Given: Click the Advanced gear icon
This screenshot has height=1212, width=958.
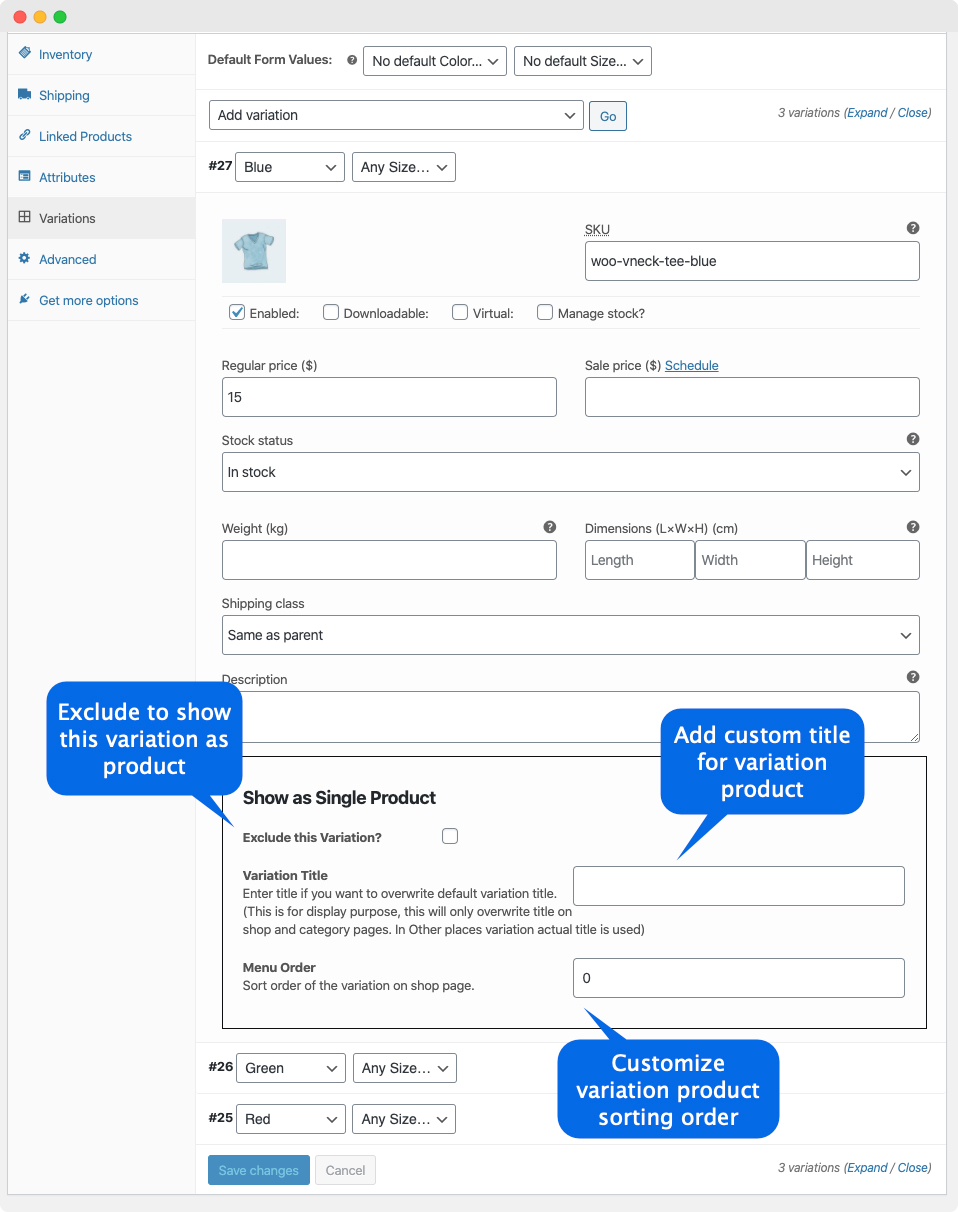Looking at the screenshot, I should pyautogui.click(x=23, y=259).
